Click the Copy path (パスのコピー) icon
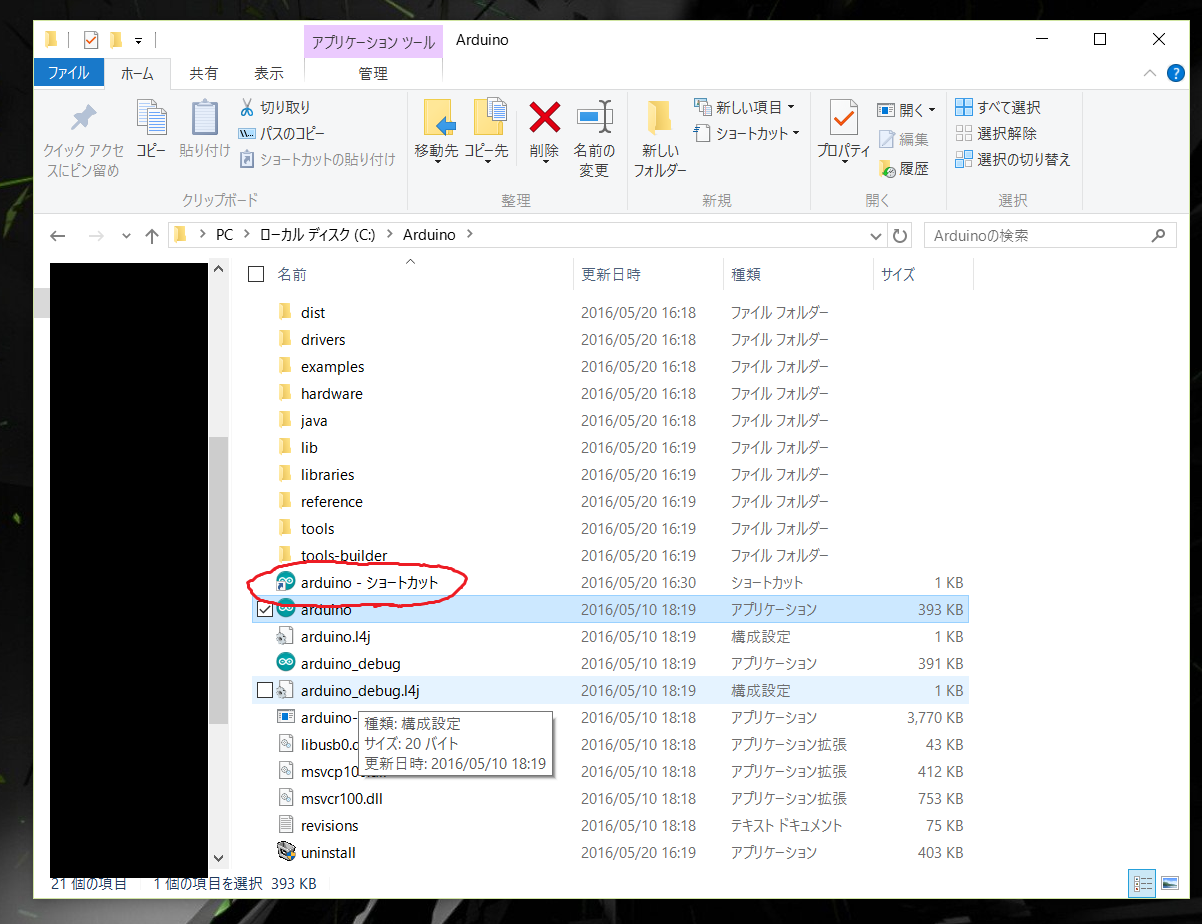Image resolution: width=1202 pixels, height=924 pixels. [247, 133]
